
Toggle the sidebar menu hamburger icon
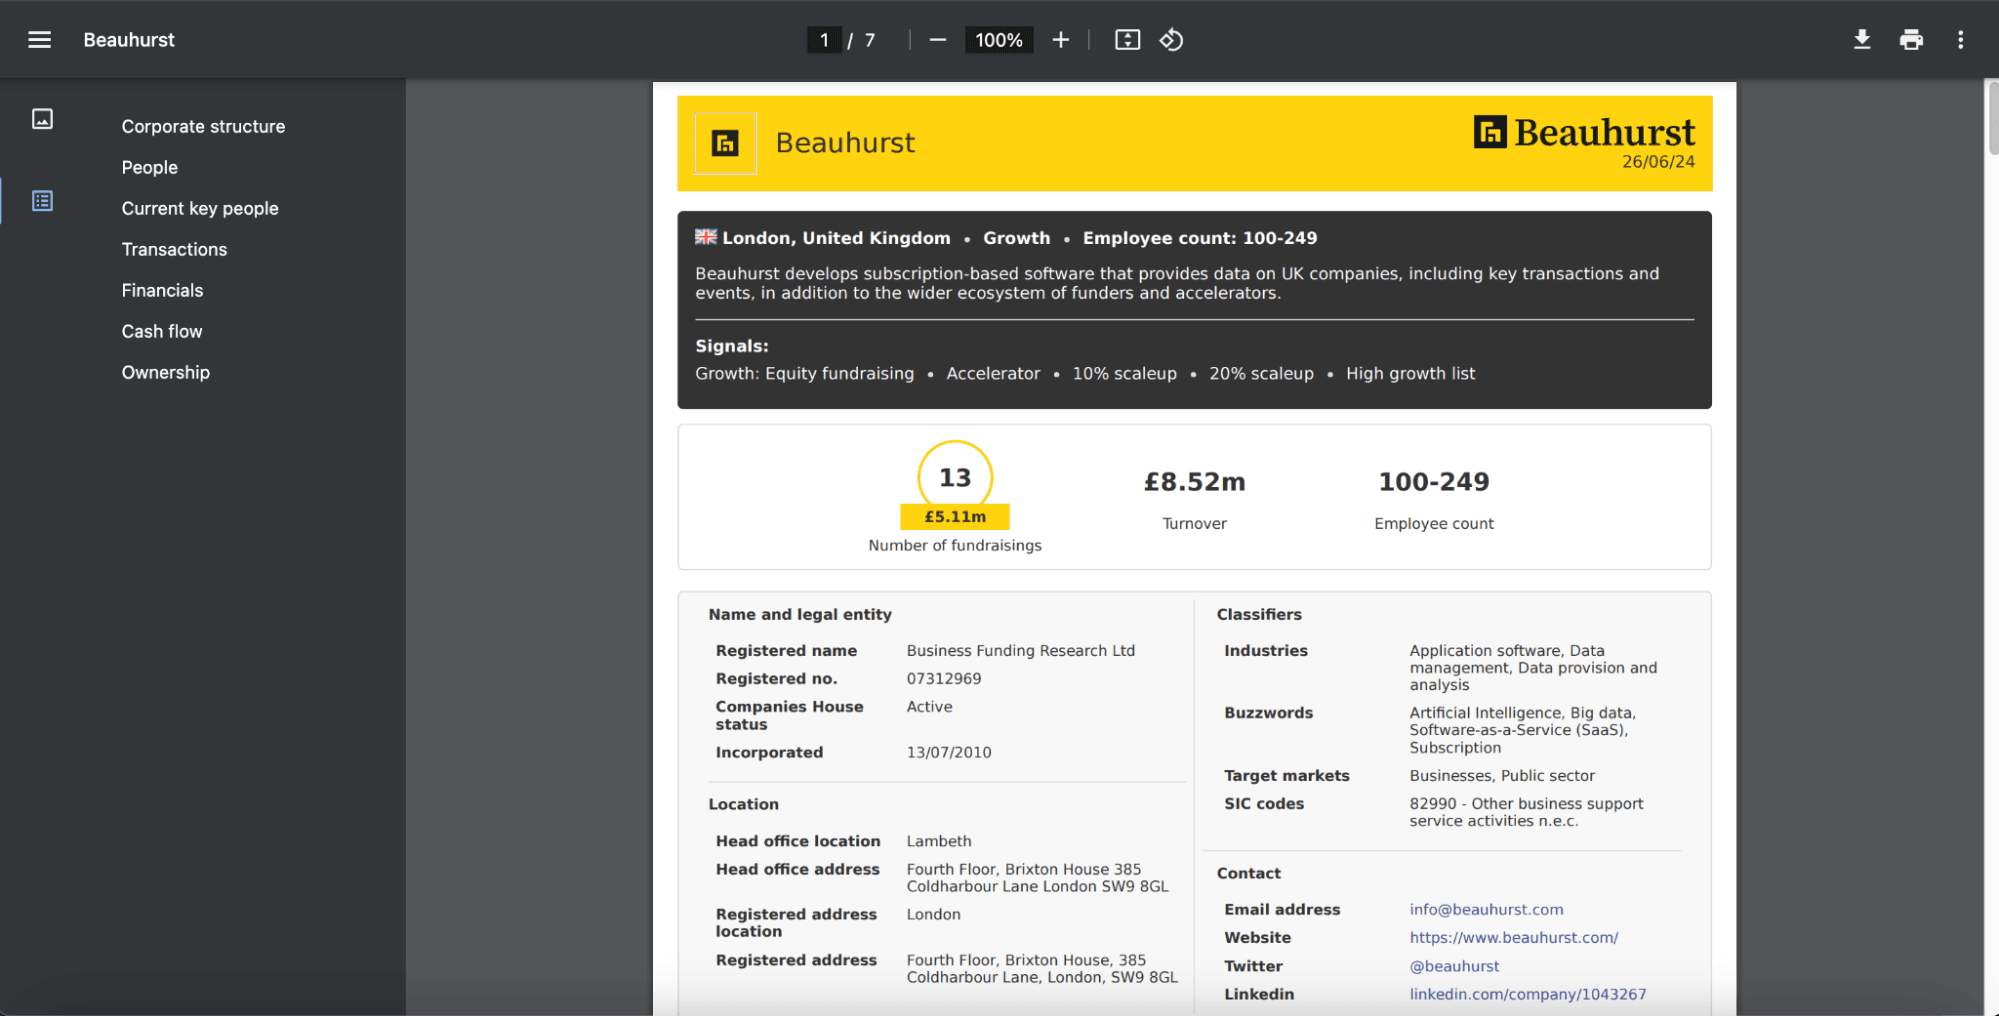[39, 40]
